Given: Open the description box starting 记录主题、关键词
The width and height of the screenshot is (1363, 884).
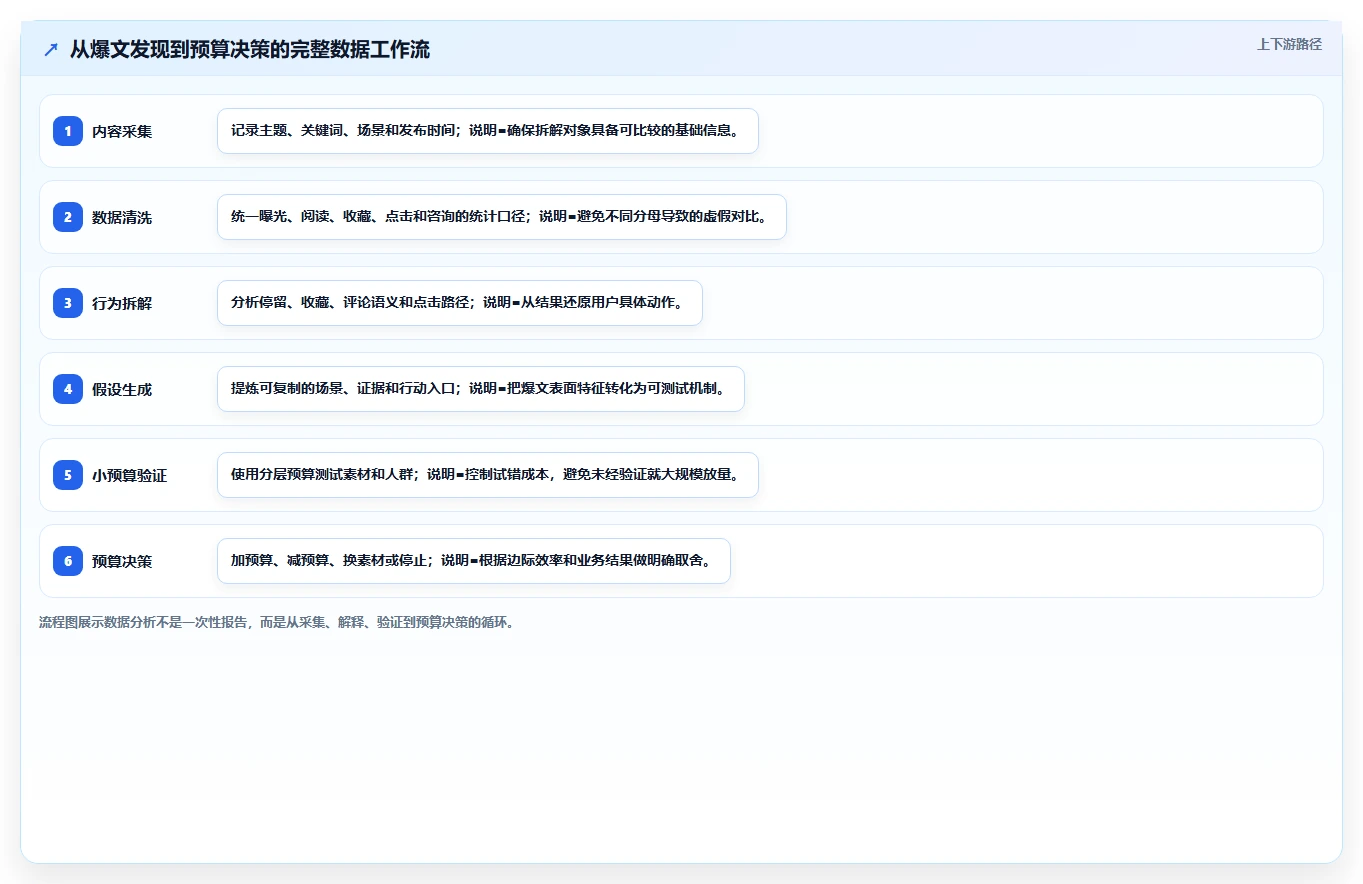Looking at the screenshot, I should (488, 131).
